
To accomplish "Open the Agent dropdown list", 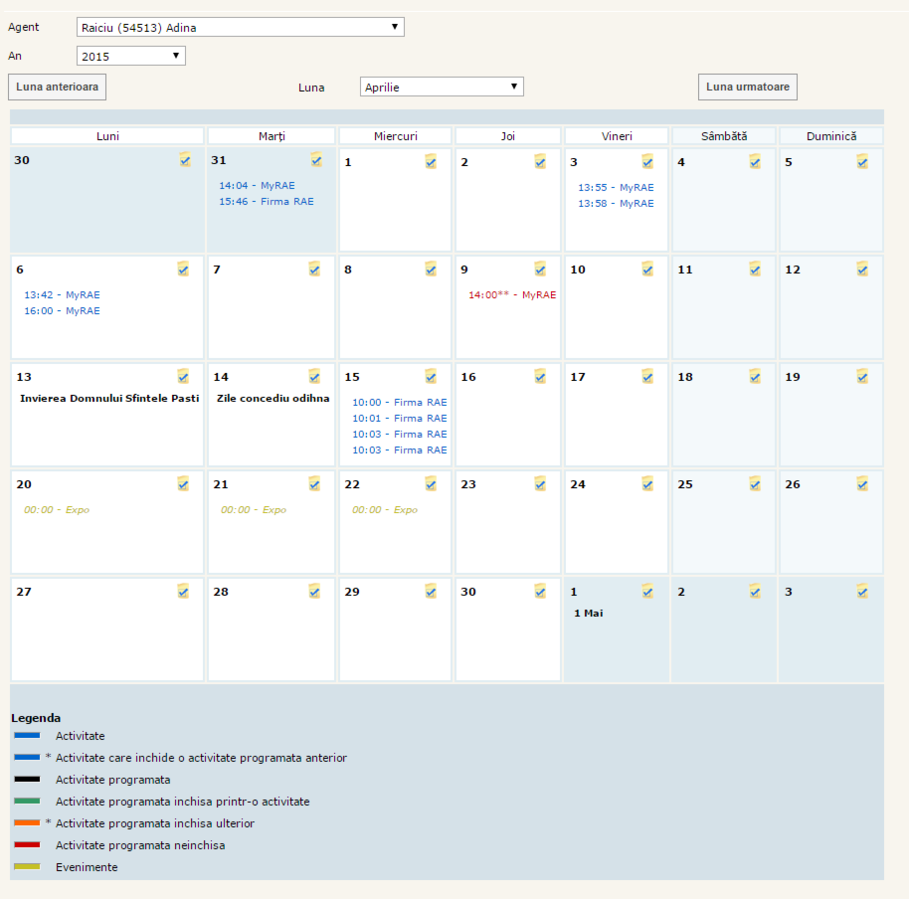I will click(240, 27).
